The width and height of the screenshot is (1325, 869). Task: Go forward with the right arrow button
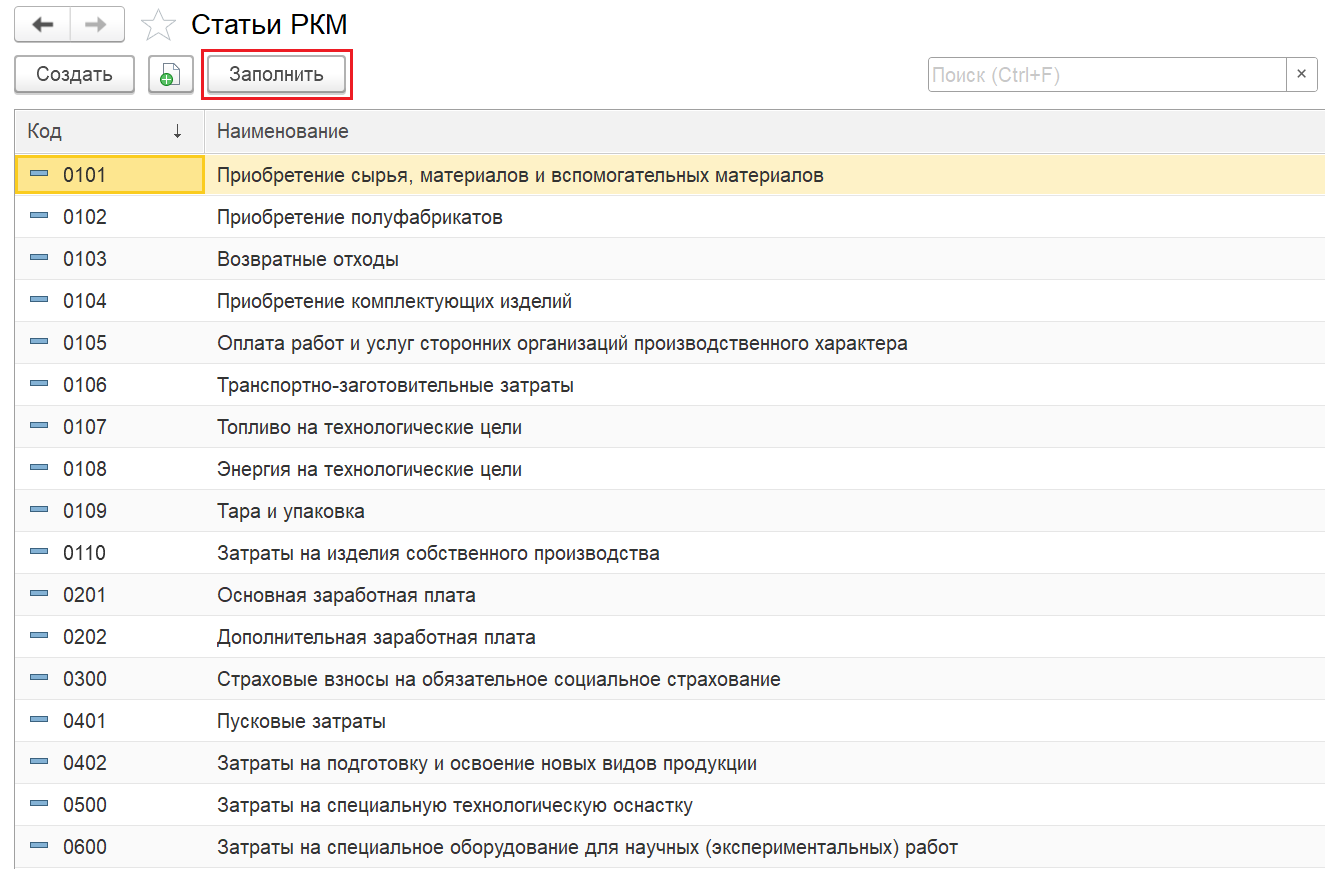pos(97,24)
